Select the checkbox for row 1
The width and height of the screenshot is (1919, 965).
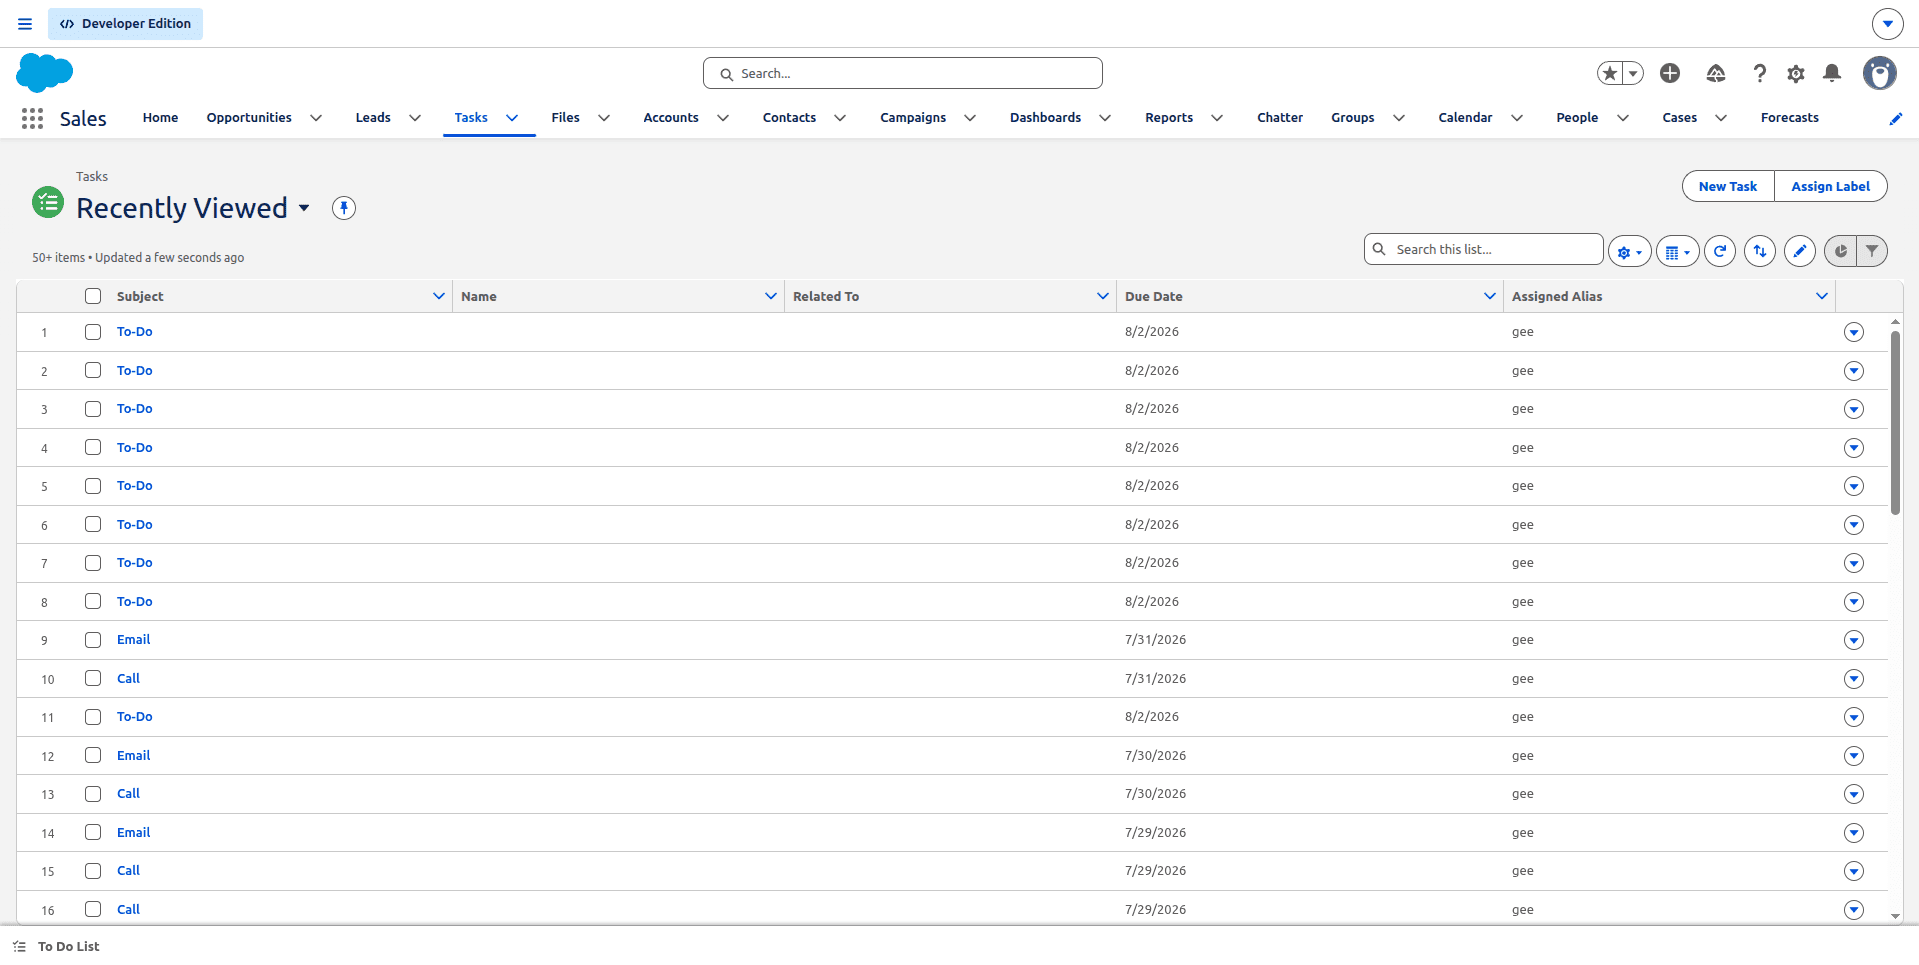coord(93,332)
